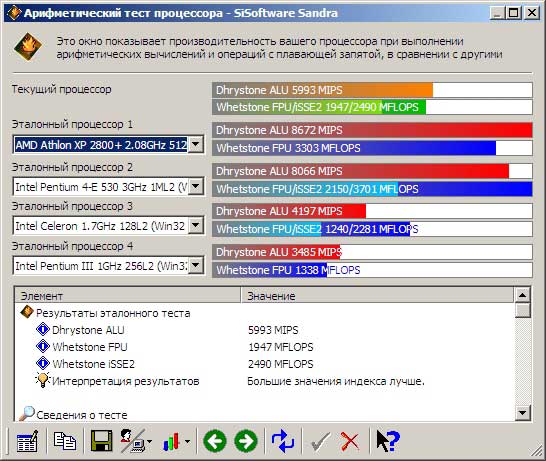Image resolution: width=546 pixels, height=461 pixels.
Task: Click the results list scroll down arrow
Action: (x=522, y=413)
